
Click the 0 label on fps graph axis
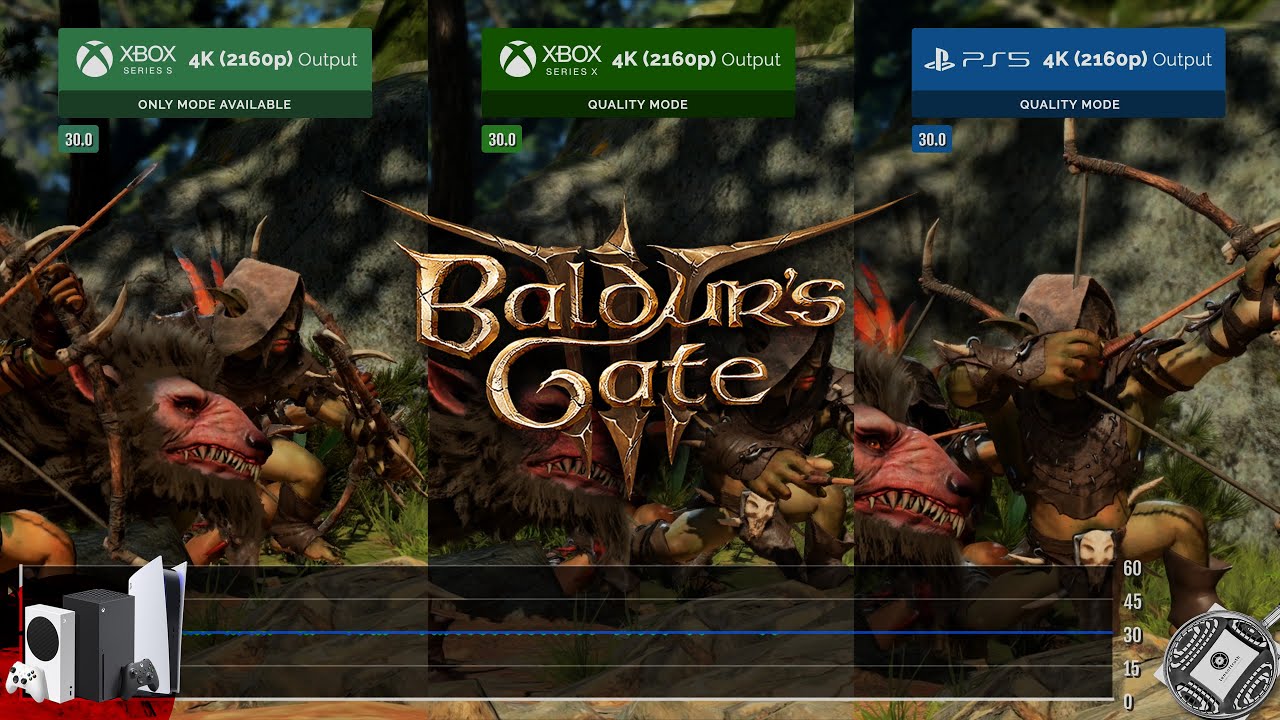pyautogui.click(x=1128, y=702)
